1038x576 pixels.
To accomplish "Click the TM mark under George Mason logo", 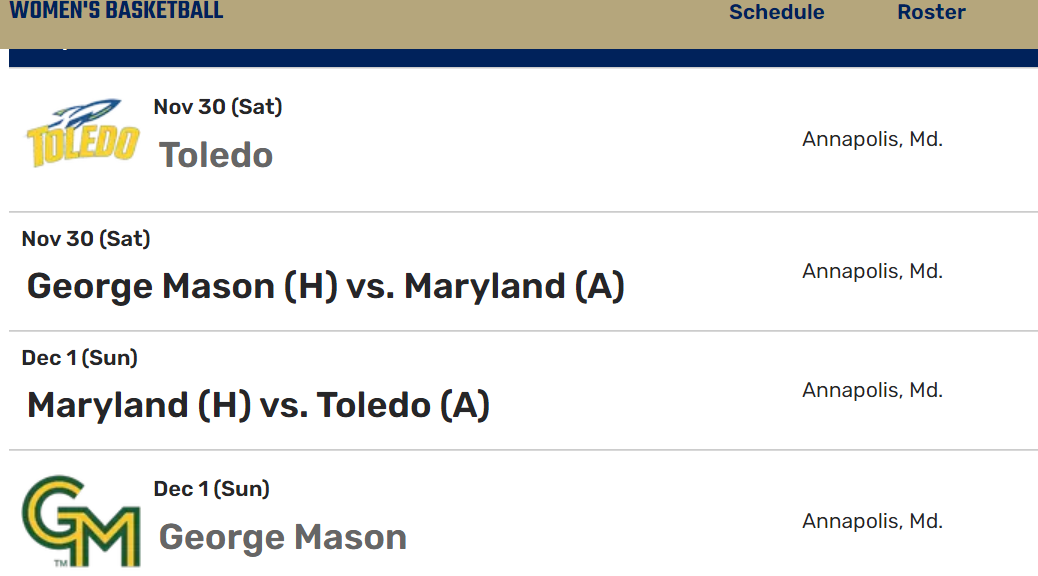I will 60,564.
